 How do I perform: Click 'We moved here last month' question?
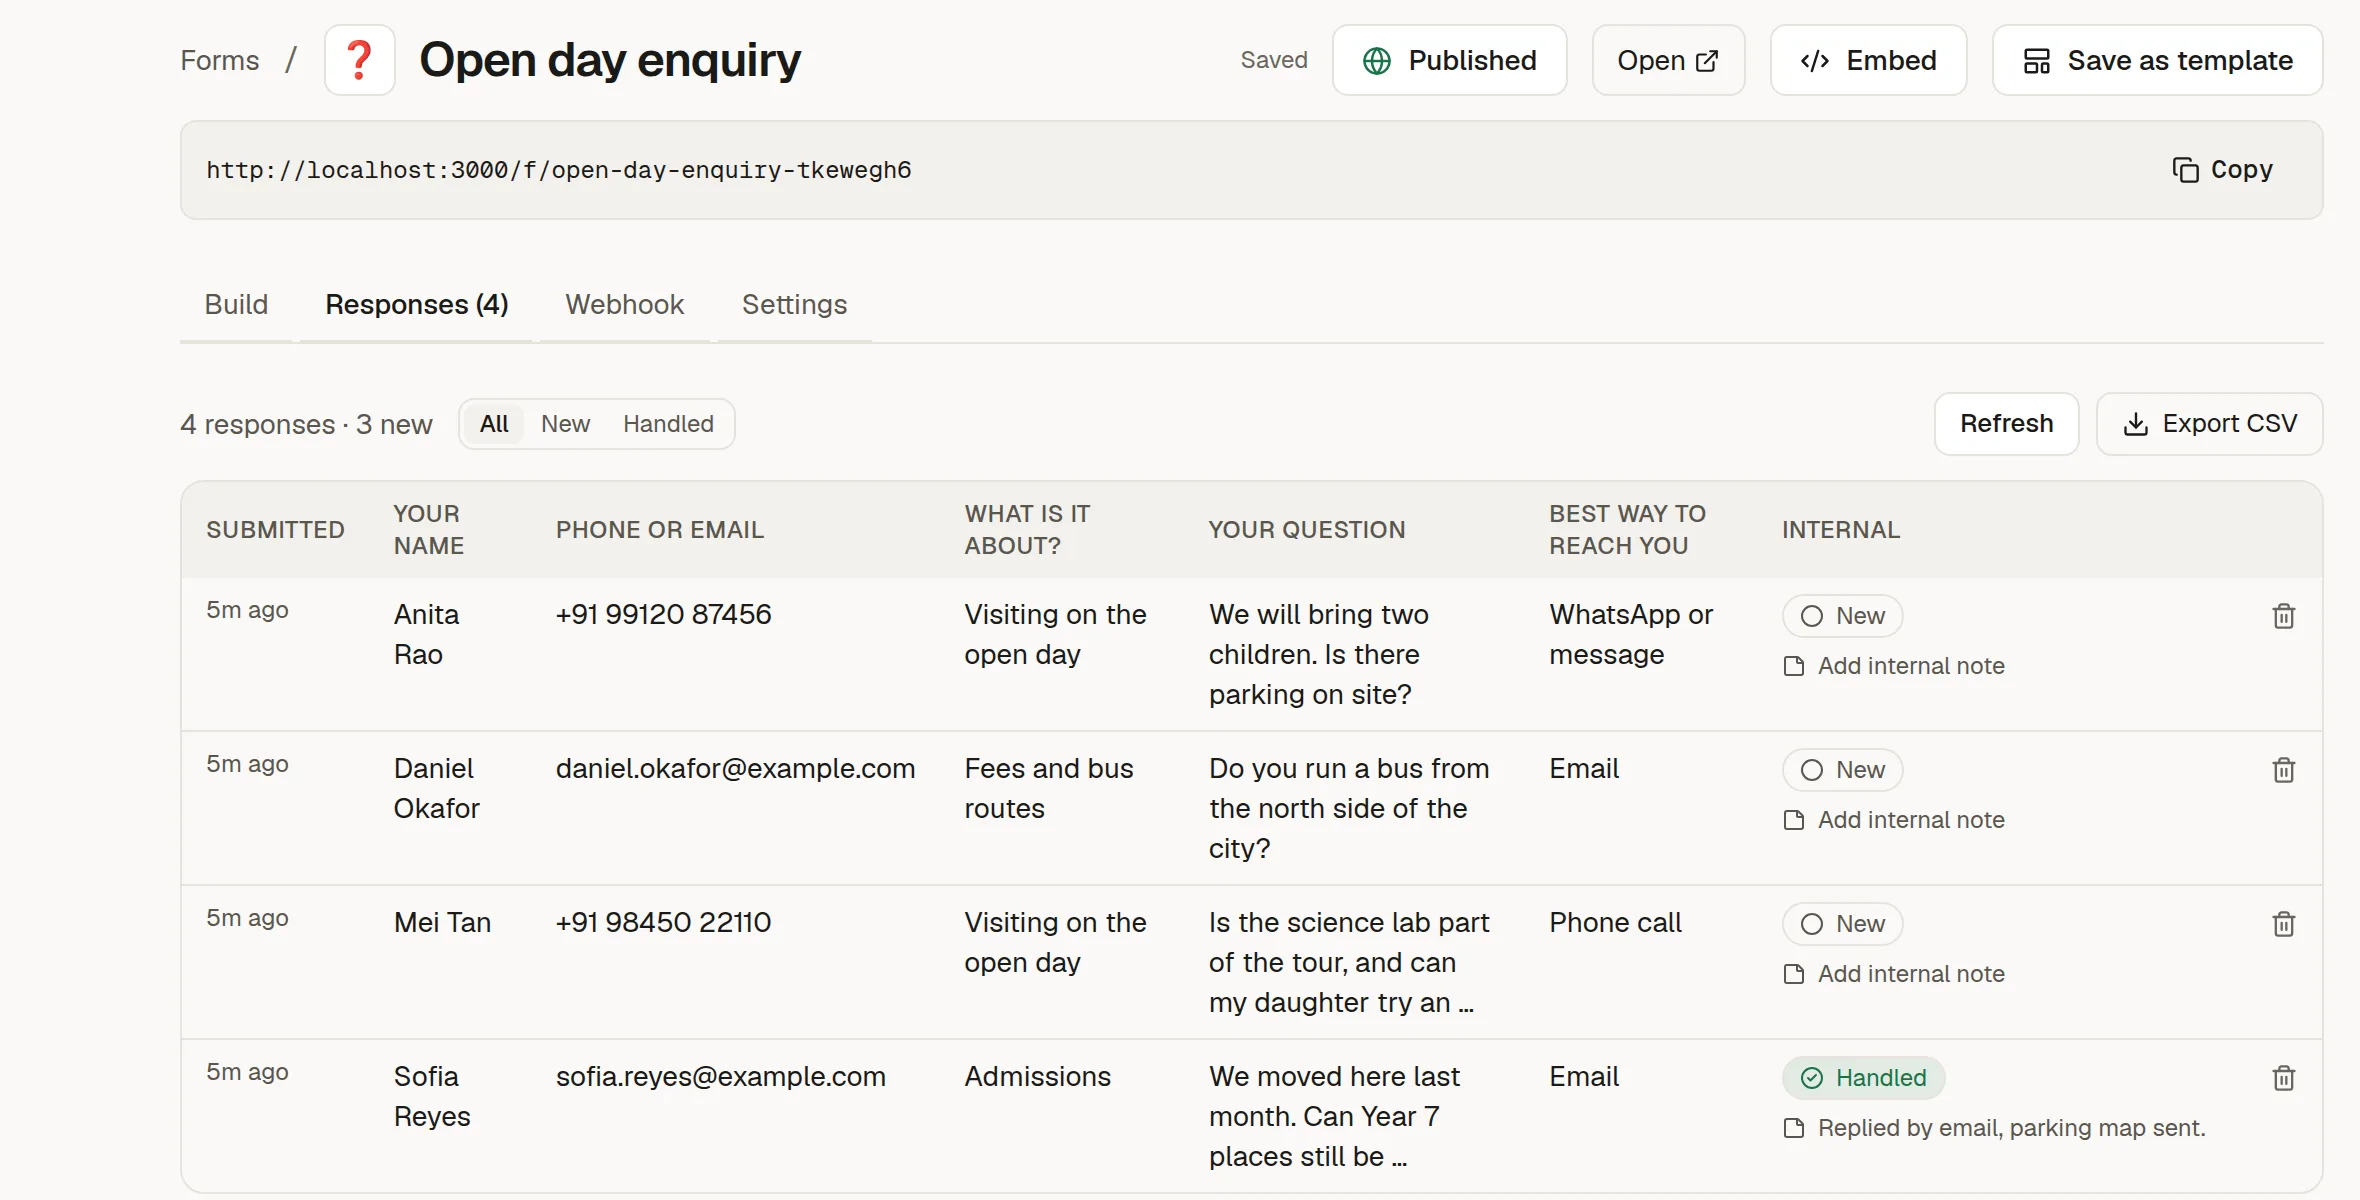point(1334,1116)
